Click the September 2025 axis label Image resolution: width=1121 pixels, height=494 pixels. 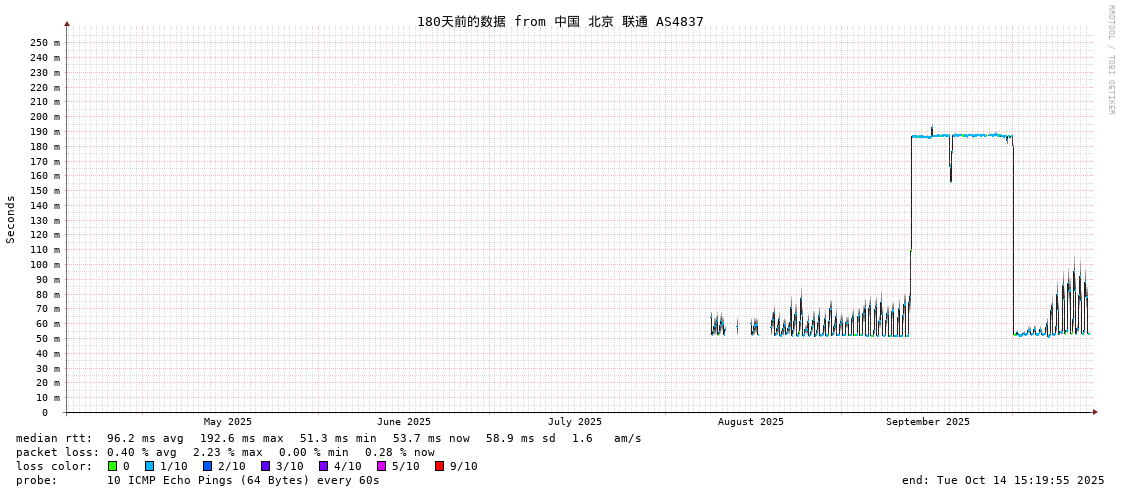[x=927, y=422]
